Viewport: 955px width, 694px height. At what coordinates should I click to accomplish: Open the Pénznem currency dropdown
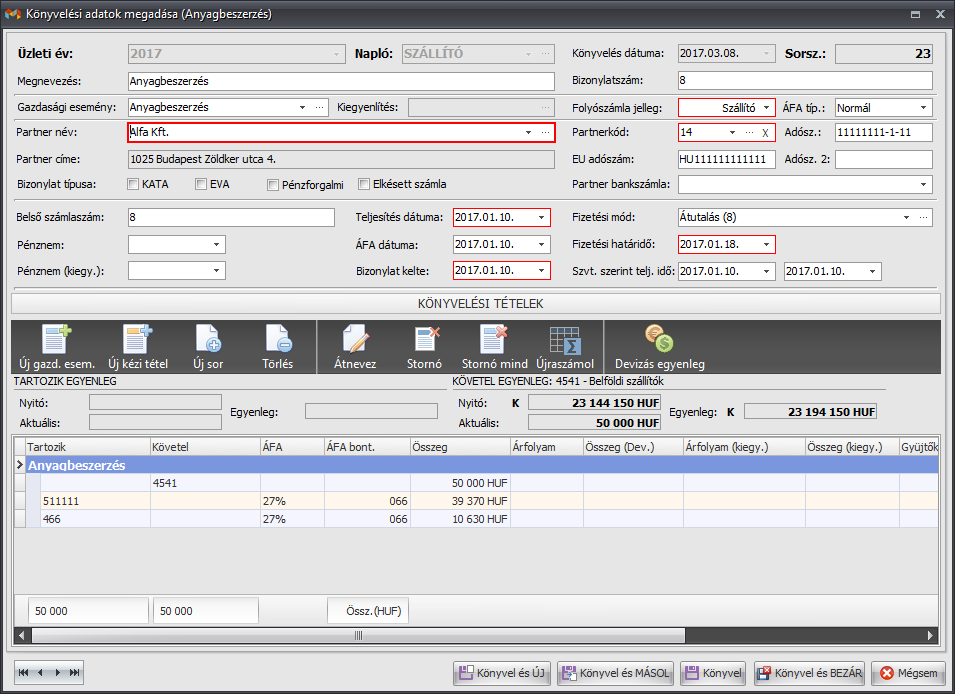tap(216, 244)
